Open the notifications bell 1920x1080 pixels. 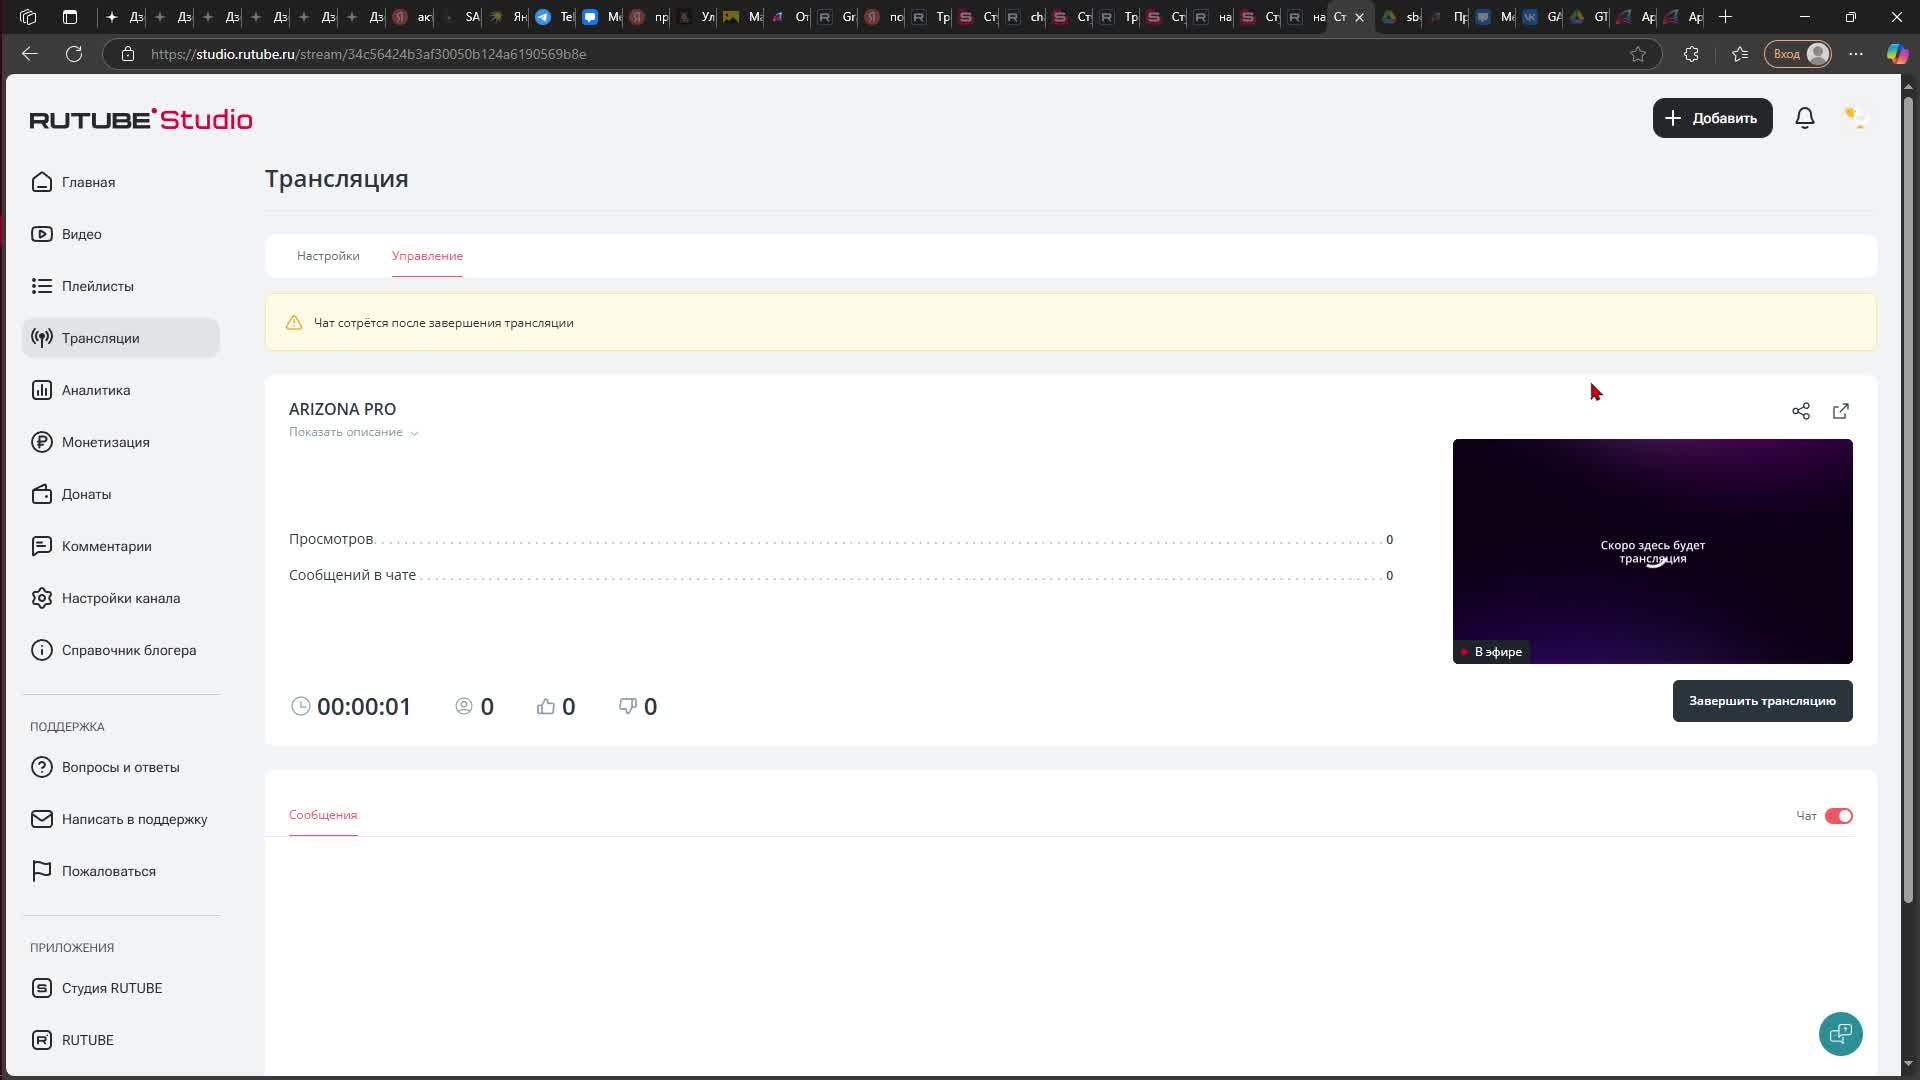(1805, 118)
